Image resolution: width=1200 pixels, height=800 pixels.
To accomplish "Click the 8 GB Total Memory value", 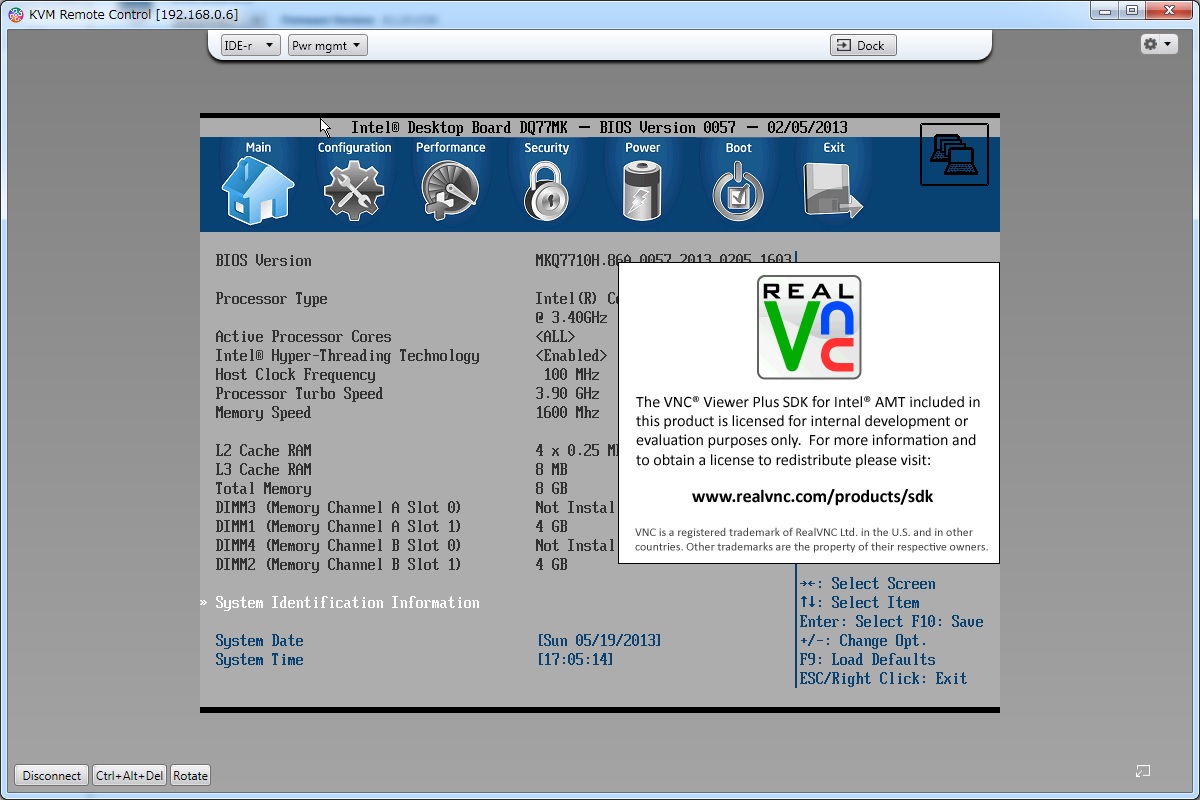I will coord(551,488).
